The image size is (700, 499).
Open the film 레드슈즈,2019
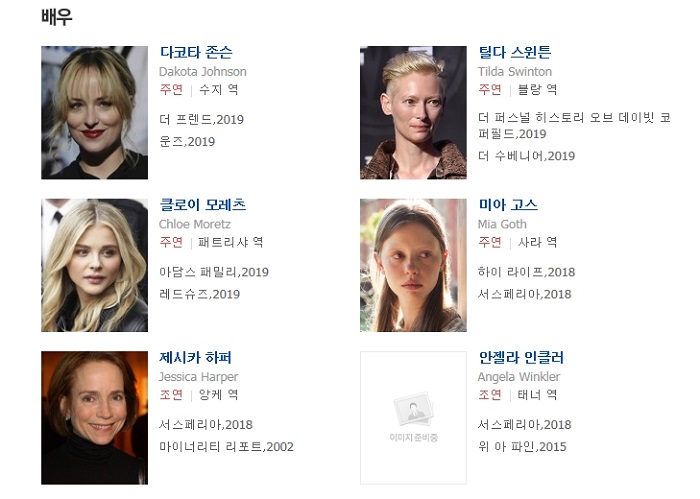pyautogui.click(x=200, y=294)
